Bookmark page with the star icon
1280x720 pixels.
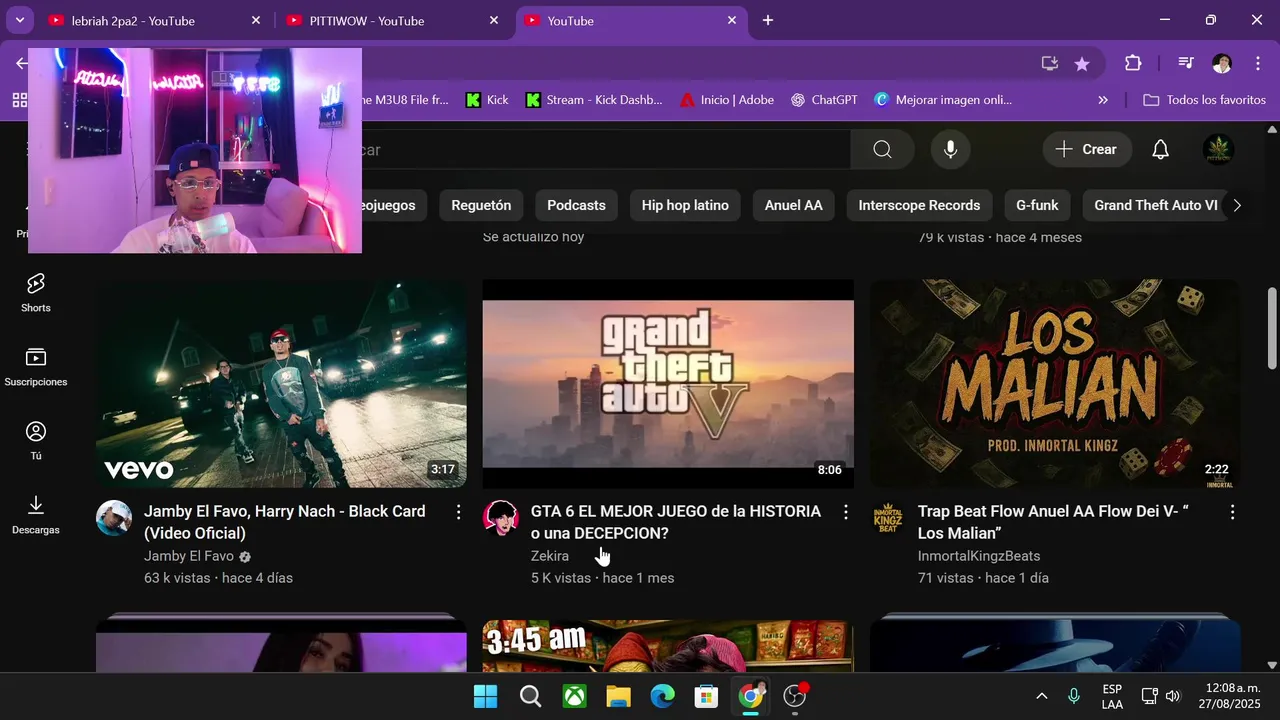pyautogui.click(x=1082, y=64)
